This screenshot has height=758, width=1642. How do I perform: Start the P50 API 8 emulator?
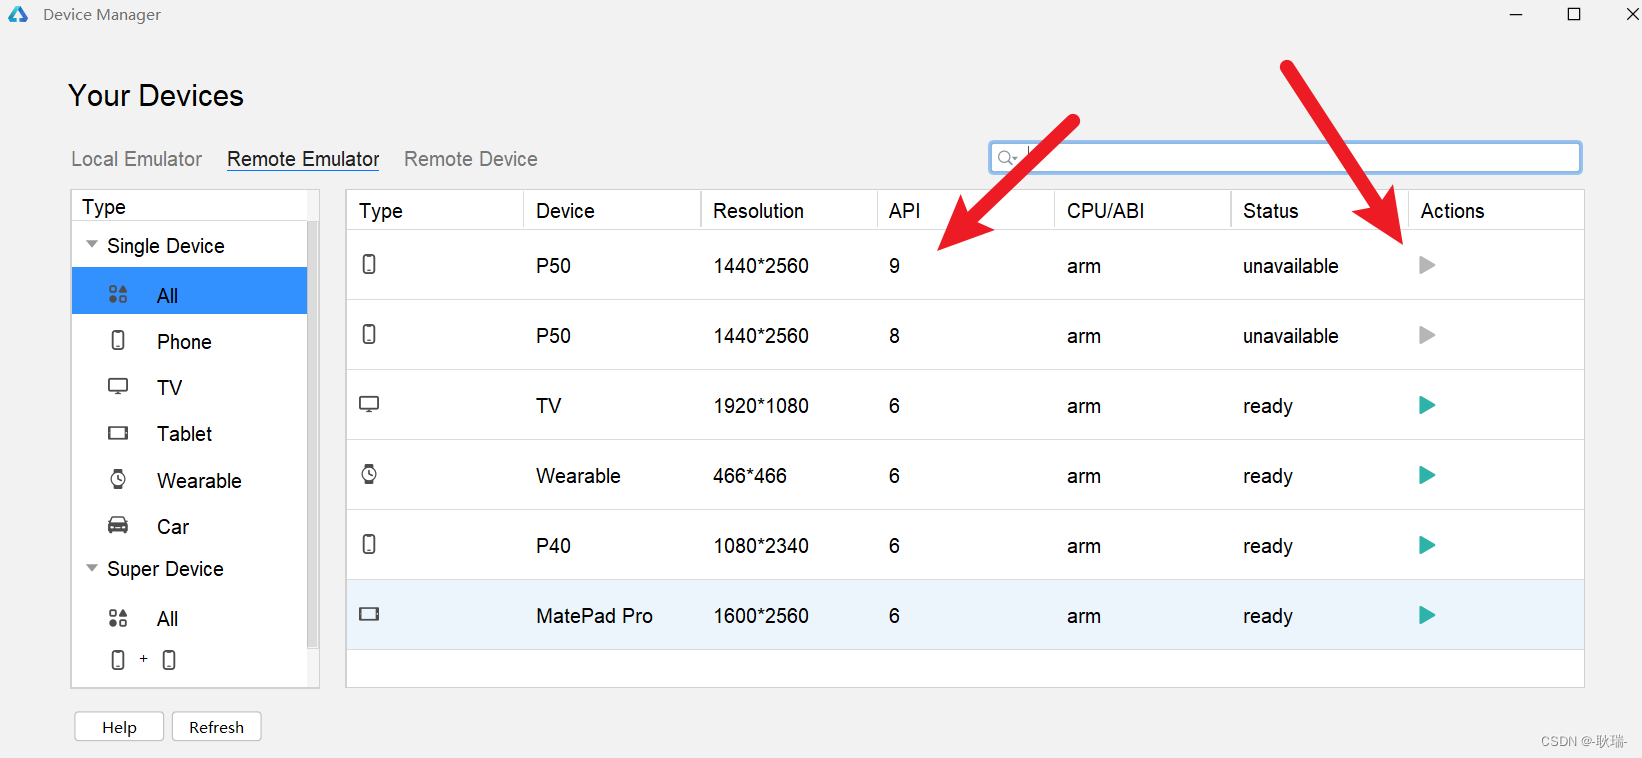[1427, 335]
